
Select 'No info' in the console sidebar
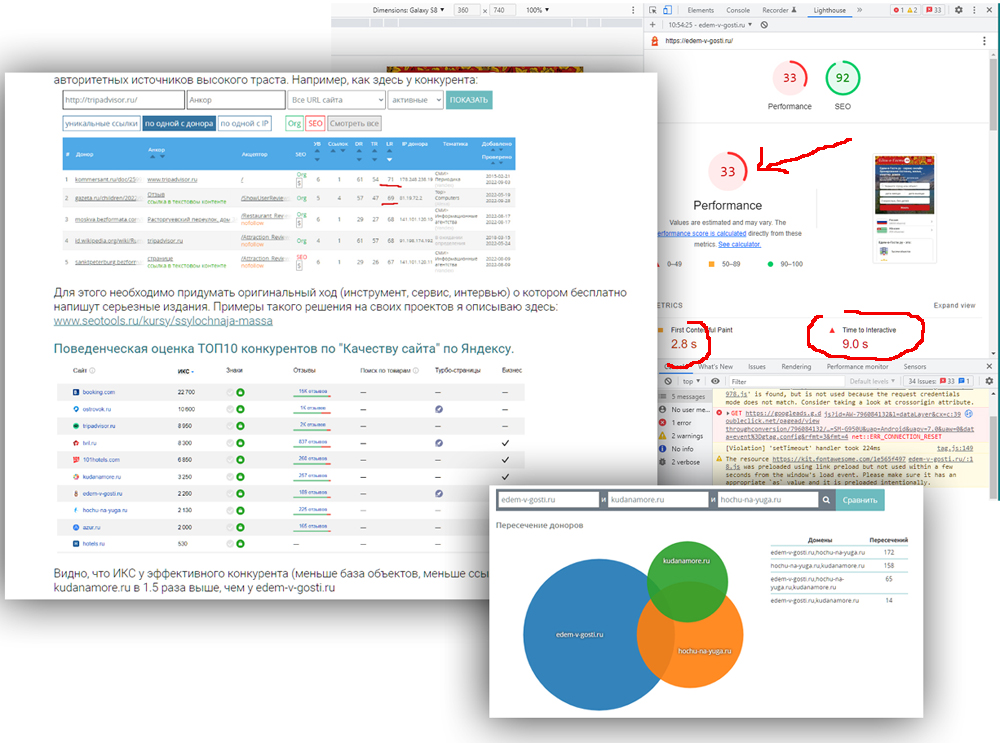pyautogui.click(x=685, y=449)
